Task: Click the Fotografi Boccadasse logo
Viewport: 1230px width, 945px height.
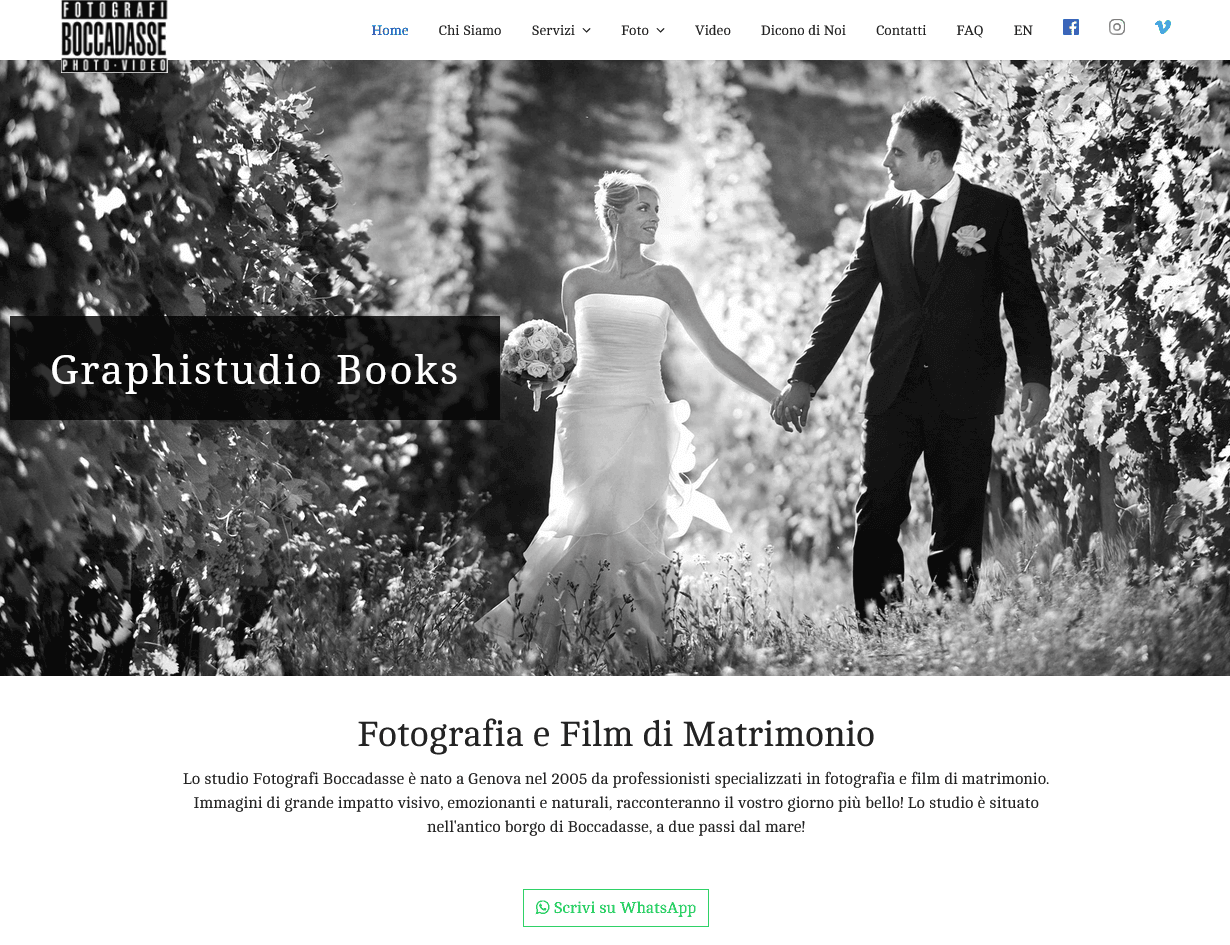Action: [114, 36]
